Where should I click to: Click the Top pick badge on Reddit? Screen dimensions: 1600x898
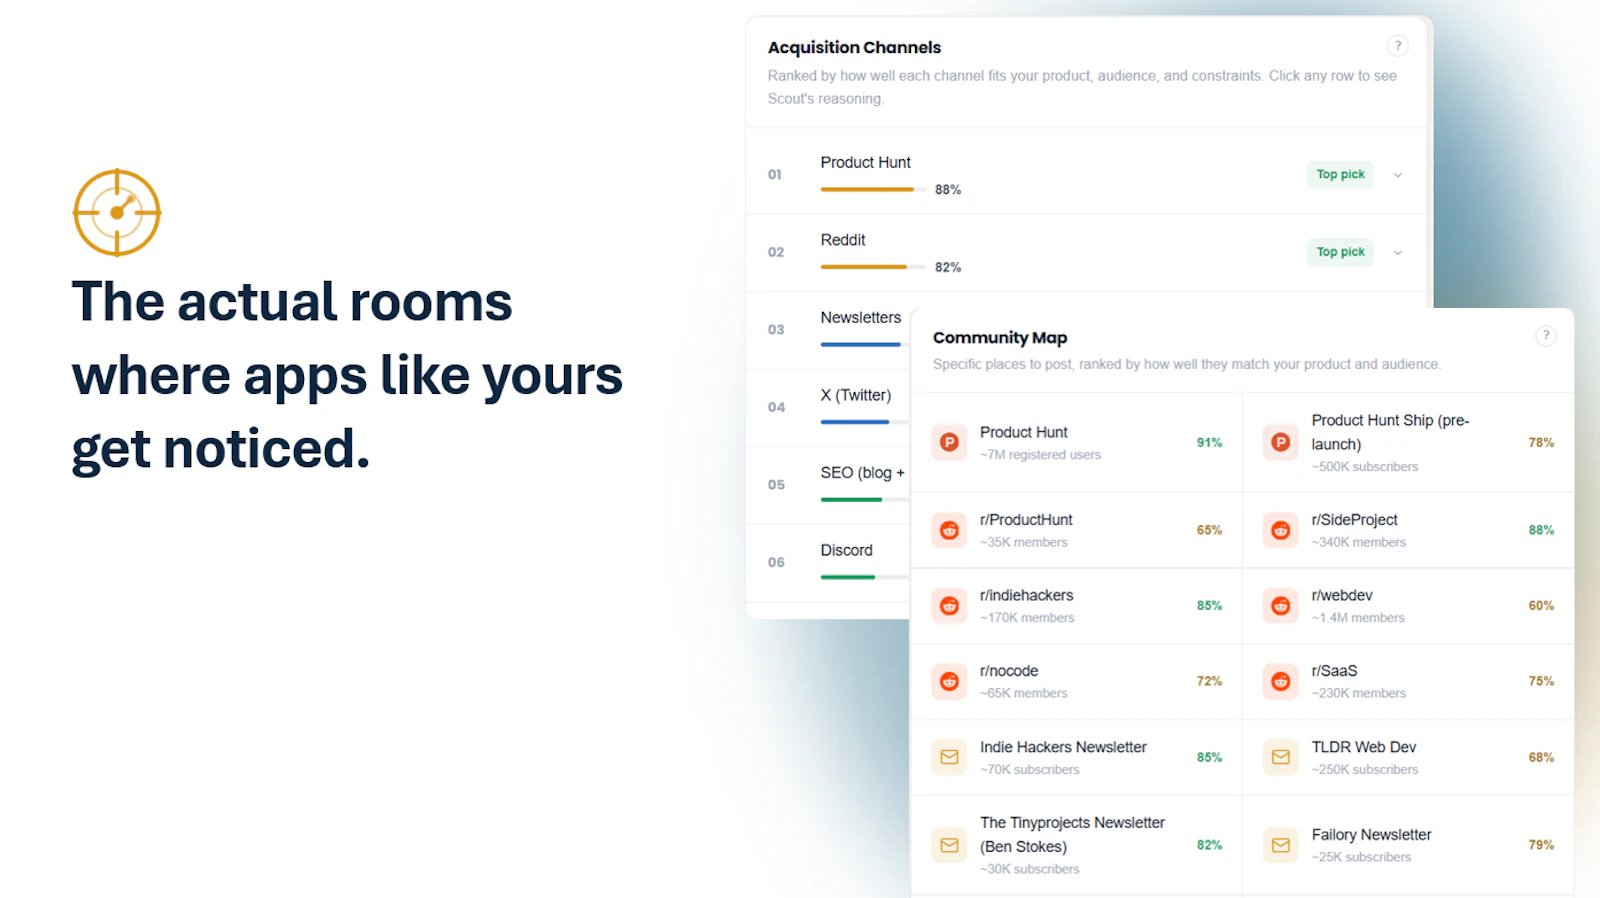[1340, 252]
